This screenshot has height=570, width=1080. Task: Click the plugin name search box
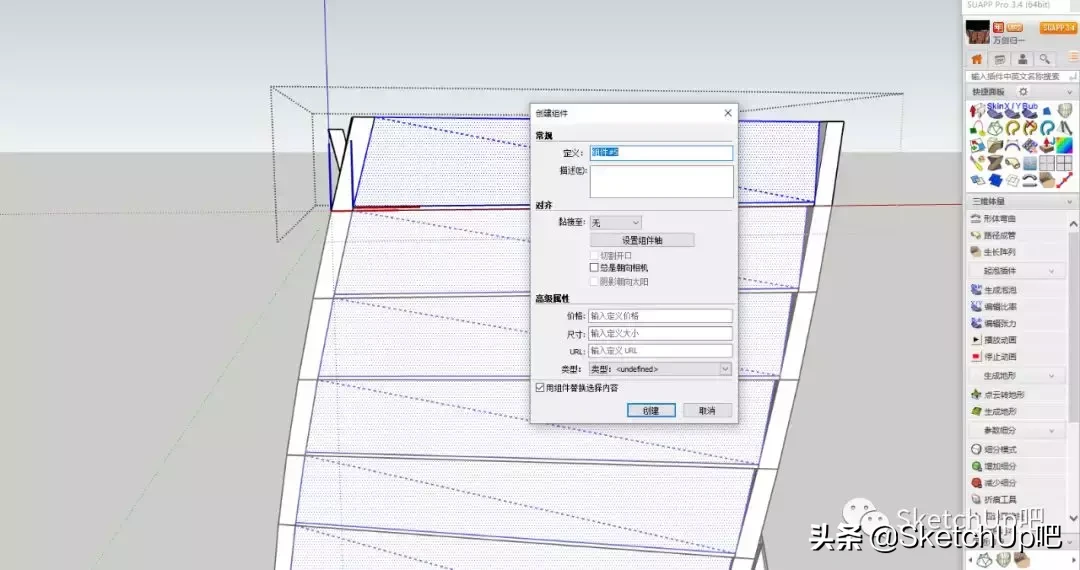tap(1021, 76)
